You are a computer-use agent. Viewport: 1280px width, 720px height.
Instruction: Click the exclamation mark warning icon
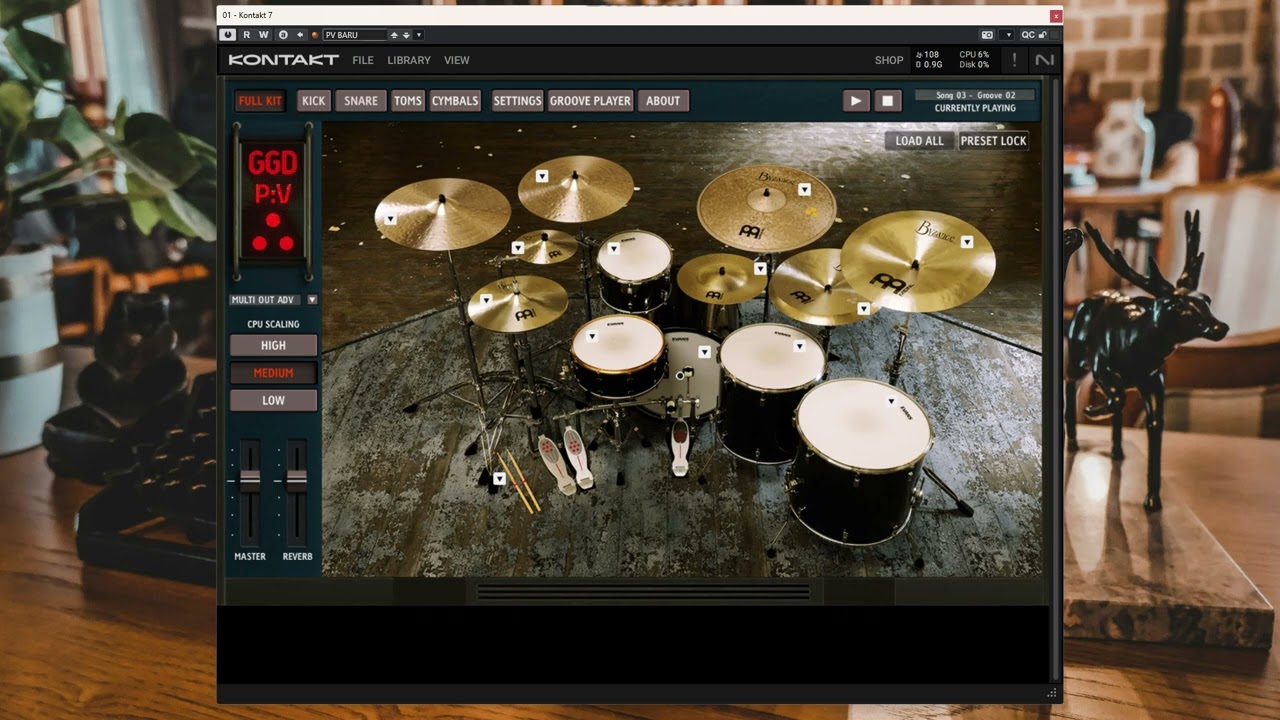tap(1014, 60)
